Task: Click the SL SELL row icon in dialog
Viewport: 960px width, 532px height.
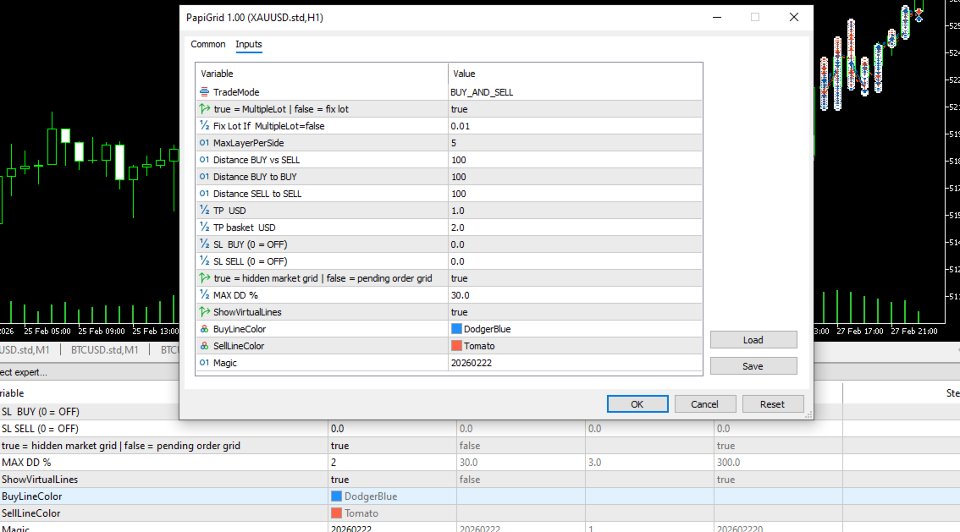Action: [x=204, y=261]
